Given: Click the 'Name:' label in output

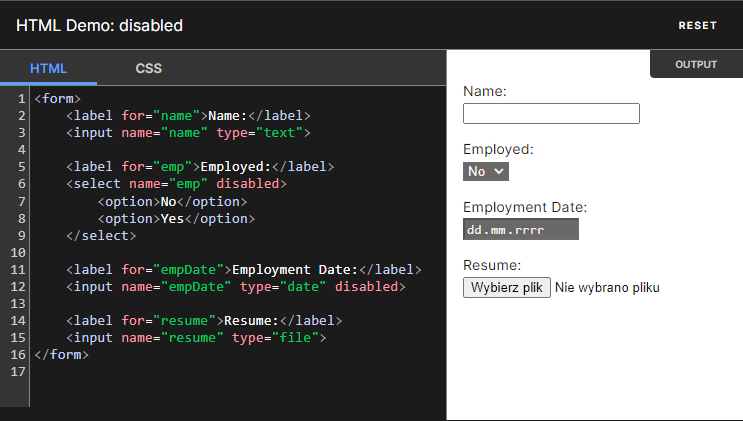Looking at the screenshot, I should (485, 91).
